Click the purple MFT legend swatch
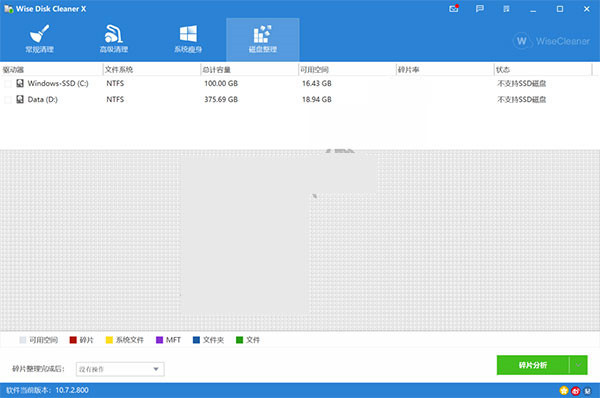This screenshot has height=398, width=600. [160, 340]
